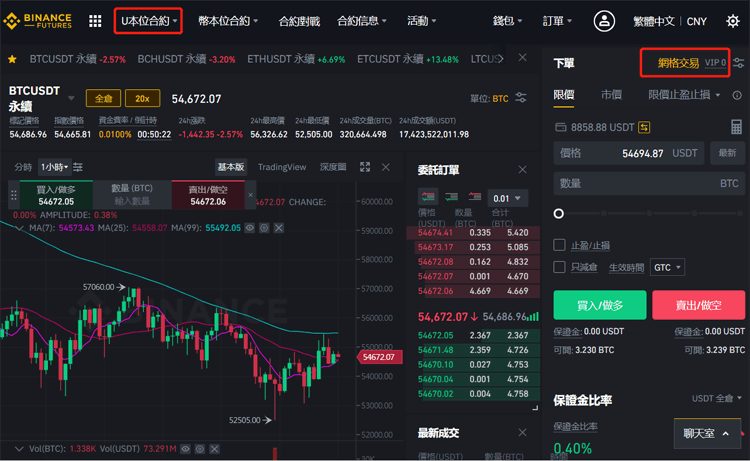Open the settings gear icon
The width and height of the screenshot is (750, 461).
(x=732, y=21)
